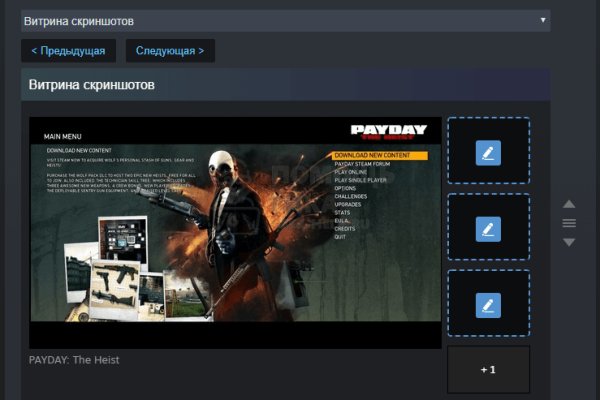Click the small arrow on the showcase dropdown

click(543, 20)
